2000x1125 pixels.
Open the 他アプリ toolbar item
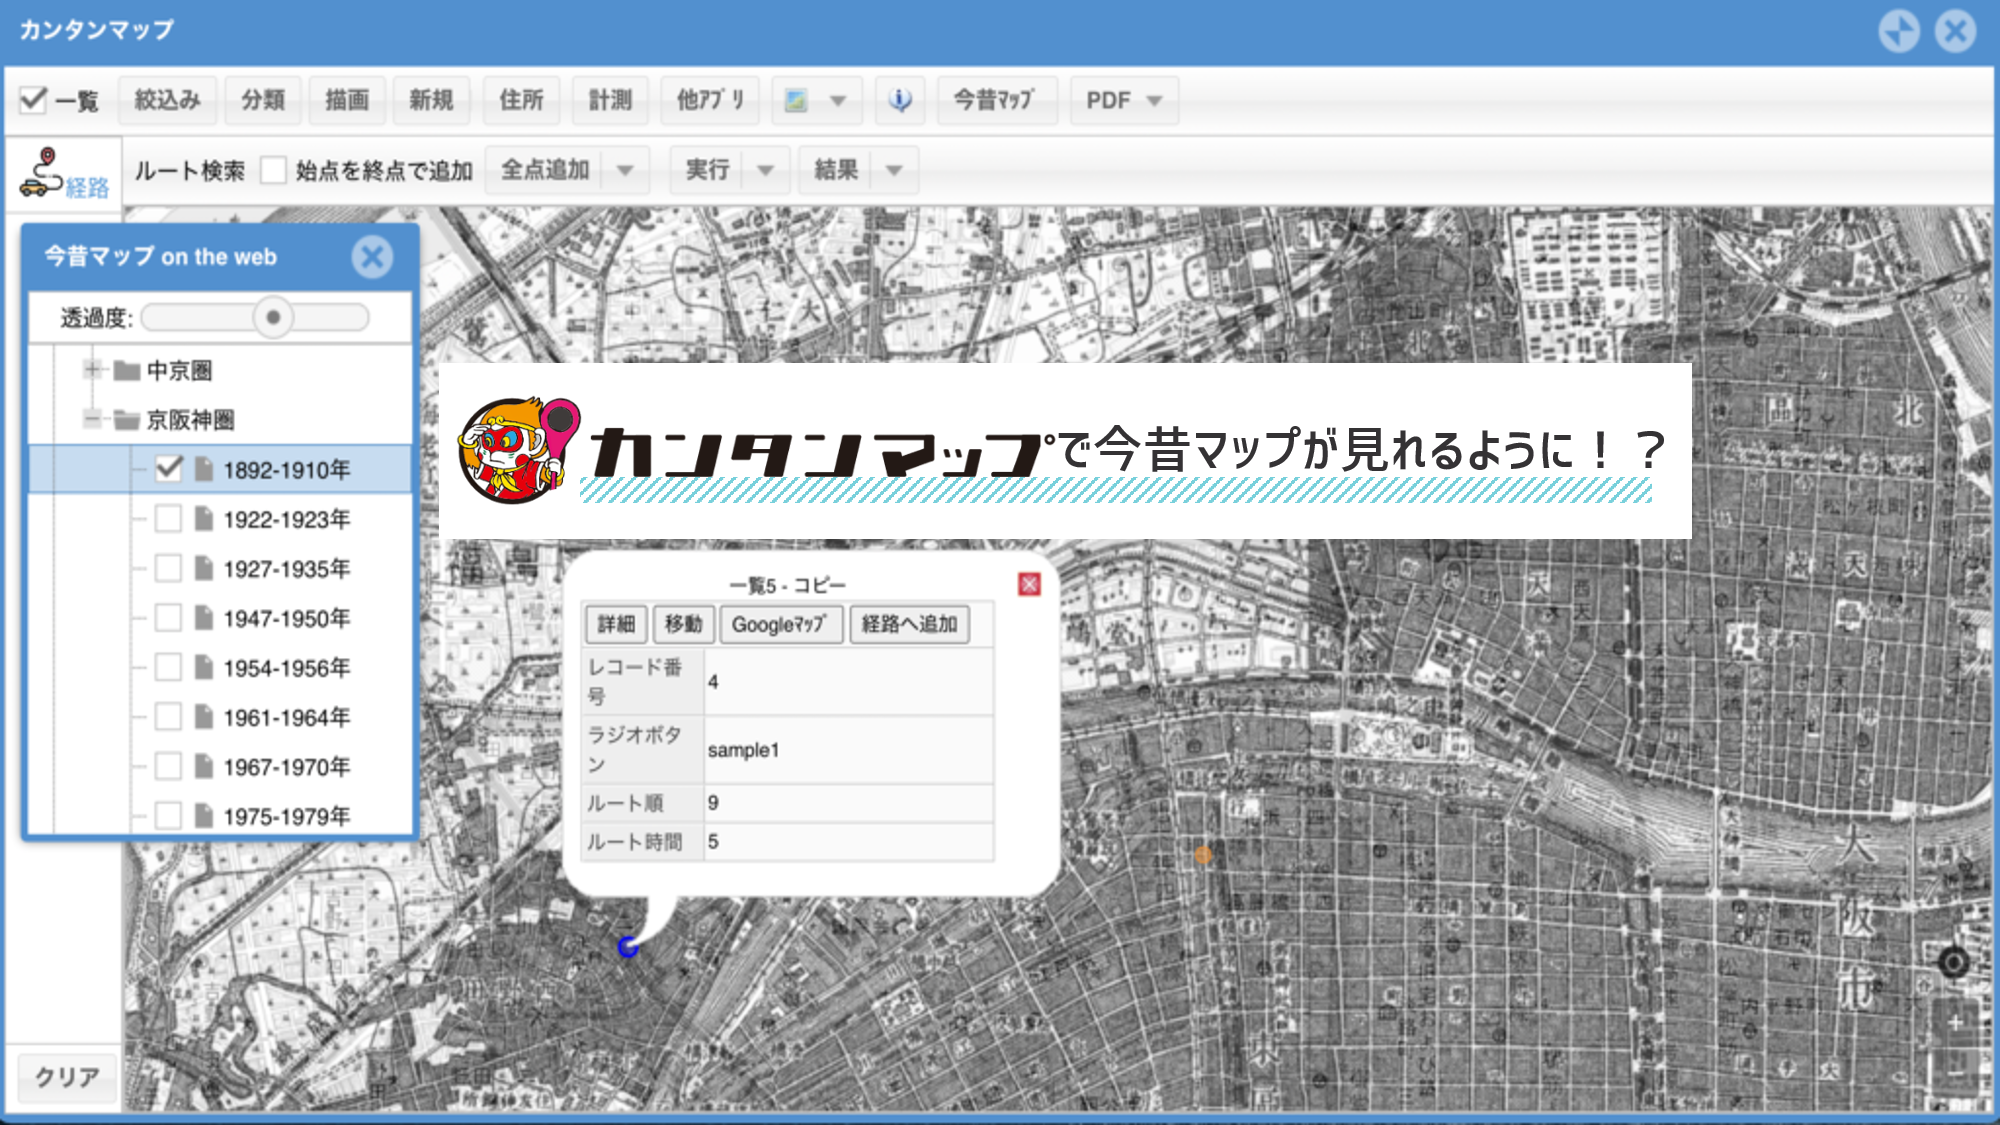pyautogui.click(x=710, y=100)
